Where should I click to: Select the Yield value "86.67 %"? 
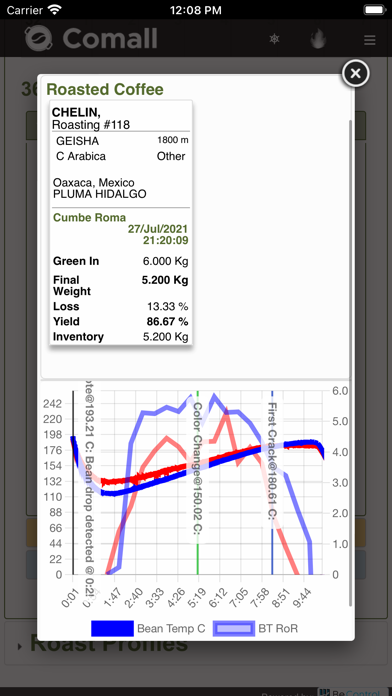168,321
